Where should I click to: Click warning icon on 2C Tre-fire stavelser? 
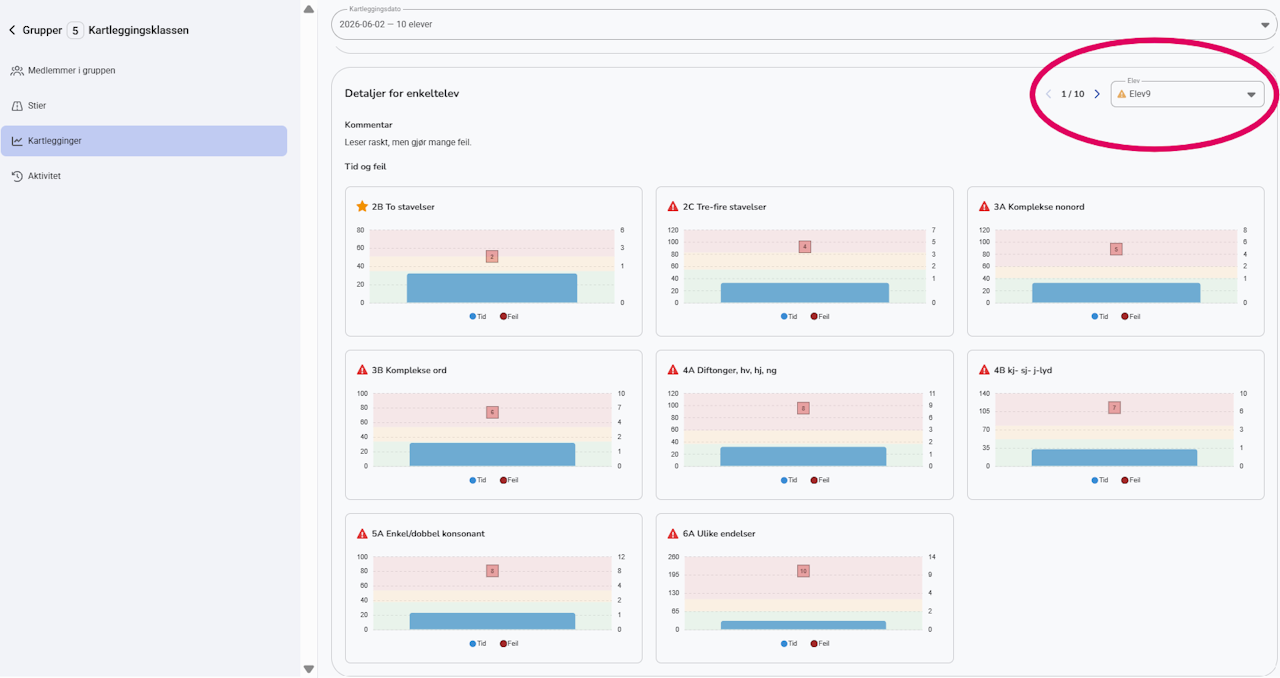[x=673, y=207]
